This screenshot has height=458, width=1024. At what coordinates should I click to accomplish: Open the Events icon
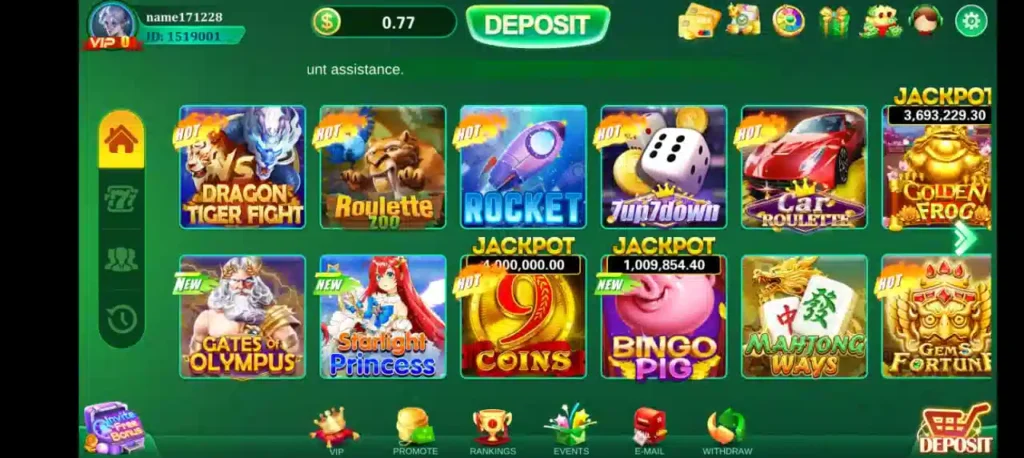click(x=570, y=431)
